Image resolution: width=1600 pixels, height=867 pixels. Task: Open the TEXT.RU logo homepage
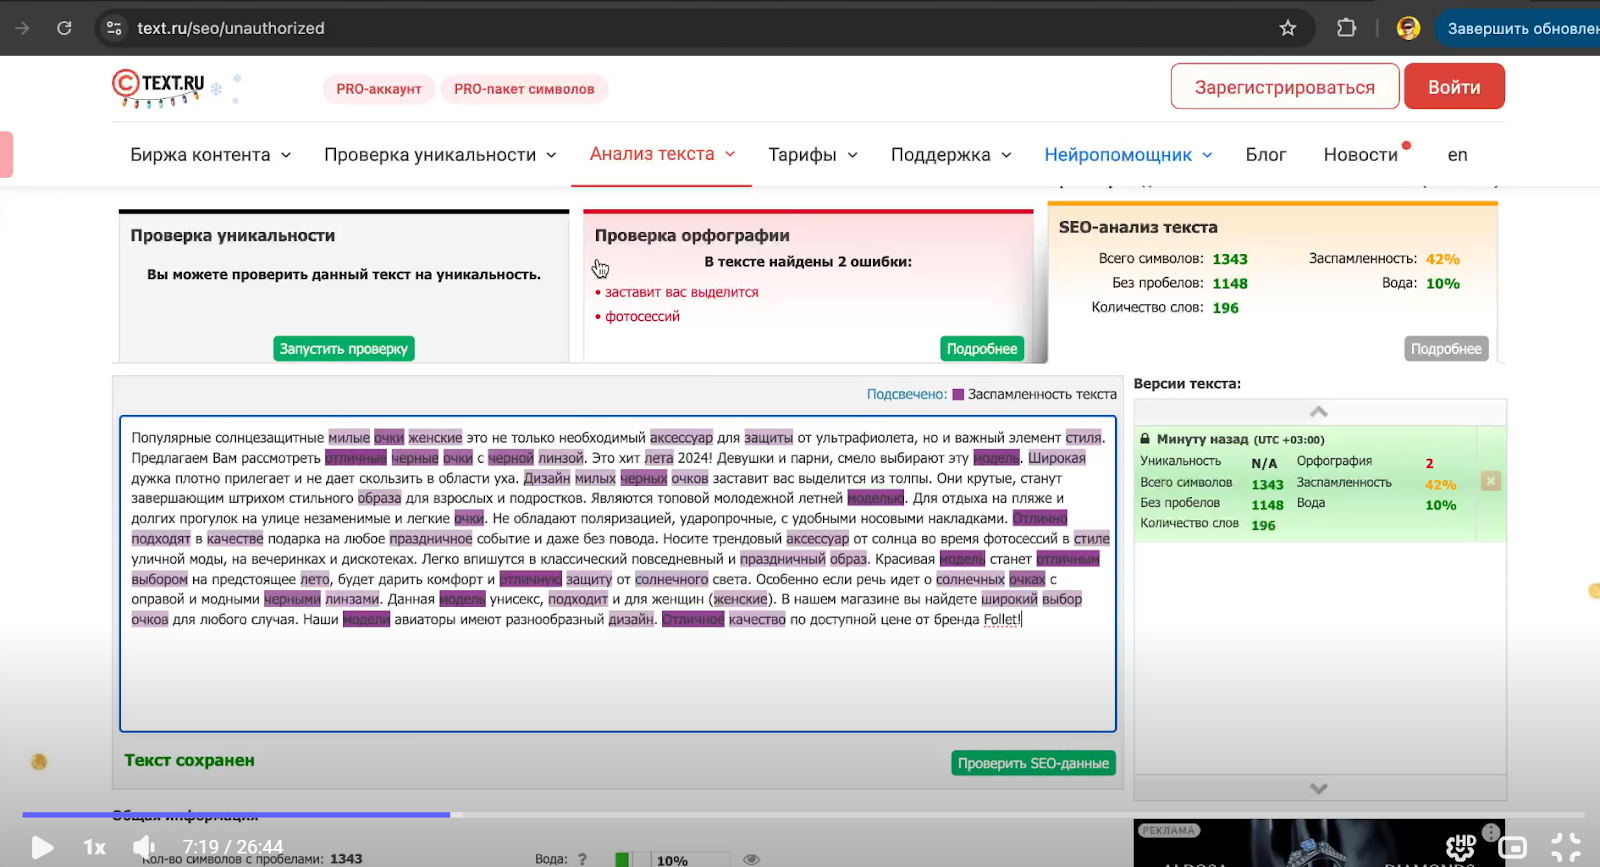click(159, 88)
